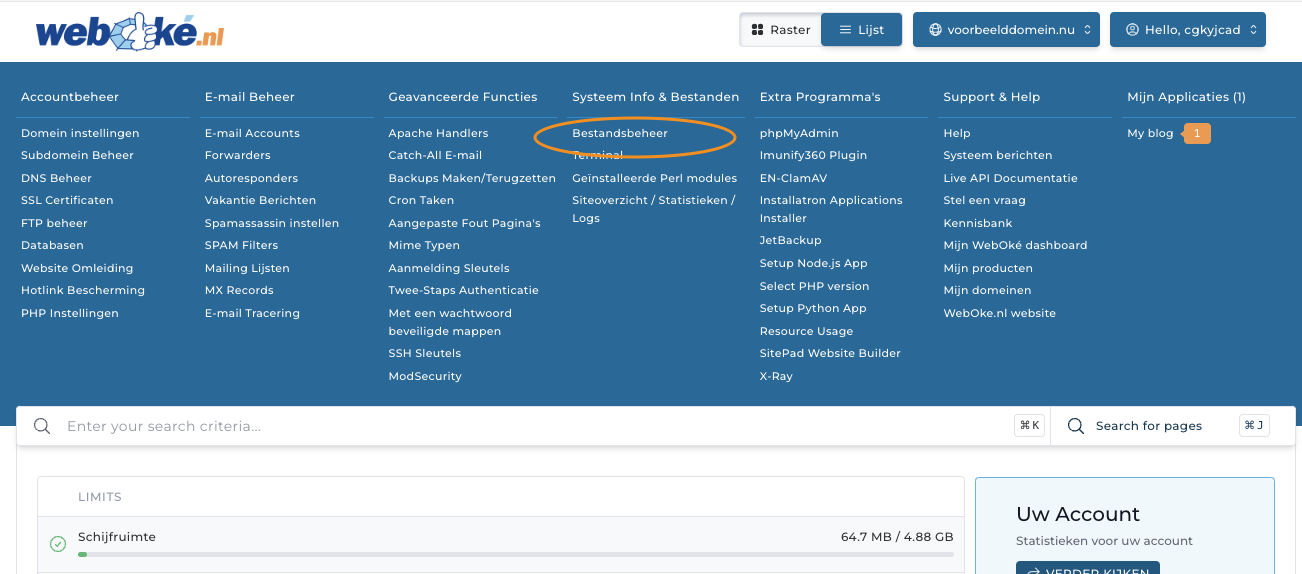The height and width of the screenshot is (574, 1302).
Task: Open Website Omleiding
Action: pos(77,268)
